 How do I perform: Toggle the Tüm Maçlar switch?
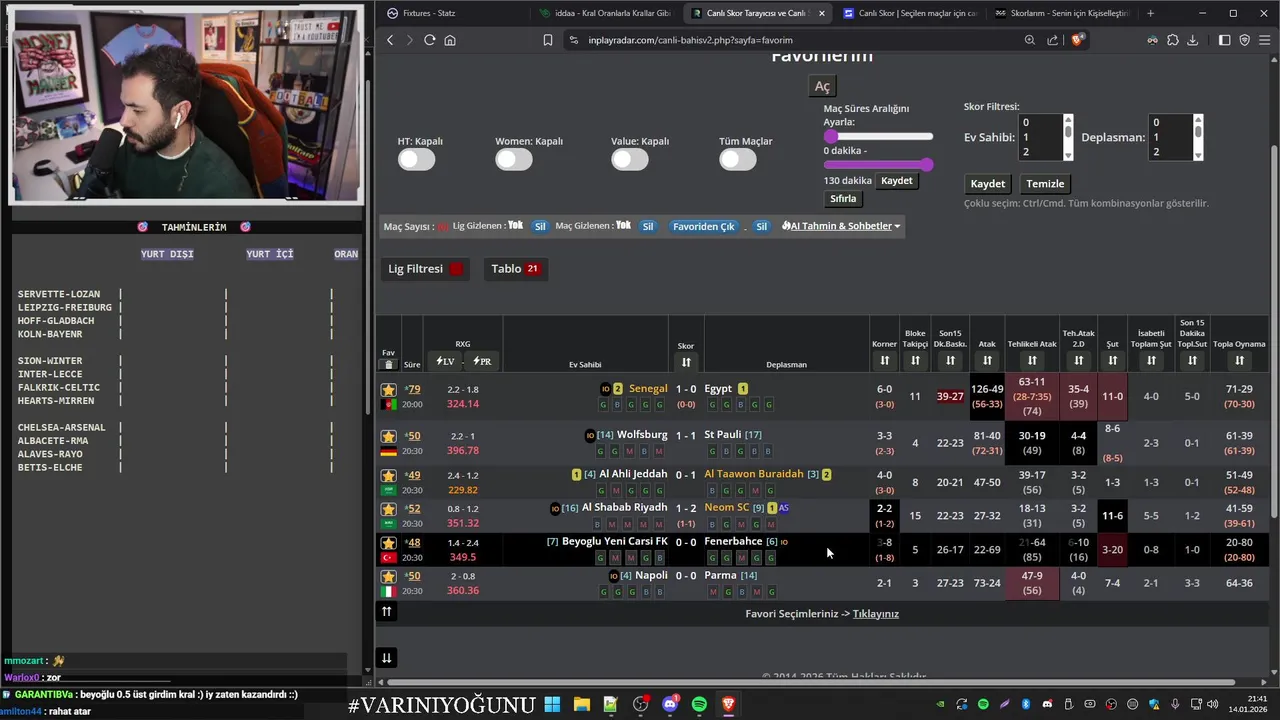[x=737, y=159]
